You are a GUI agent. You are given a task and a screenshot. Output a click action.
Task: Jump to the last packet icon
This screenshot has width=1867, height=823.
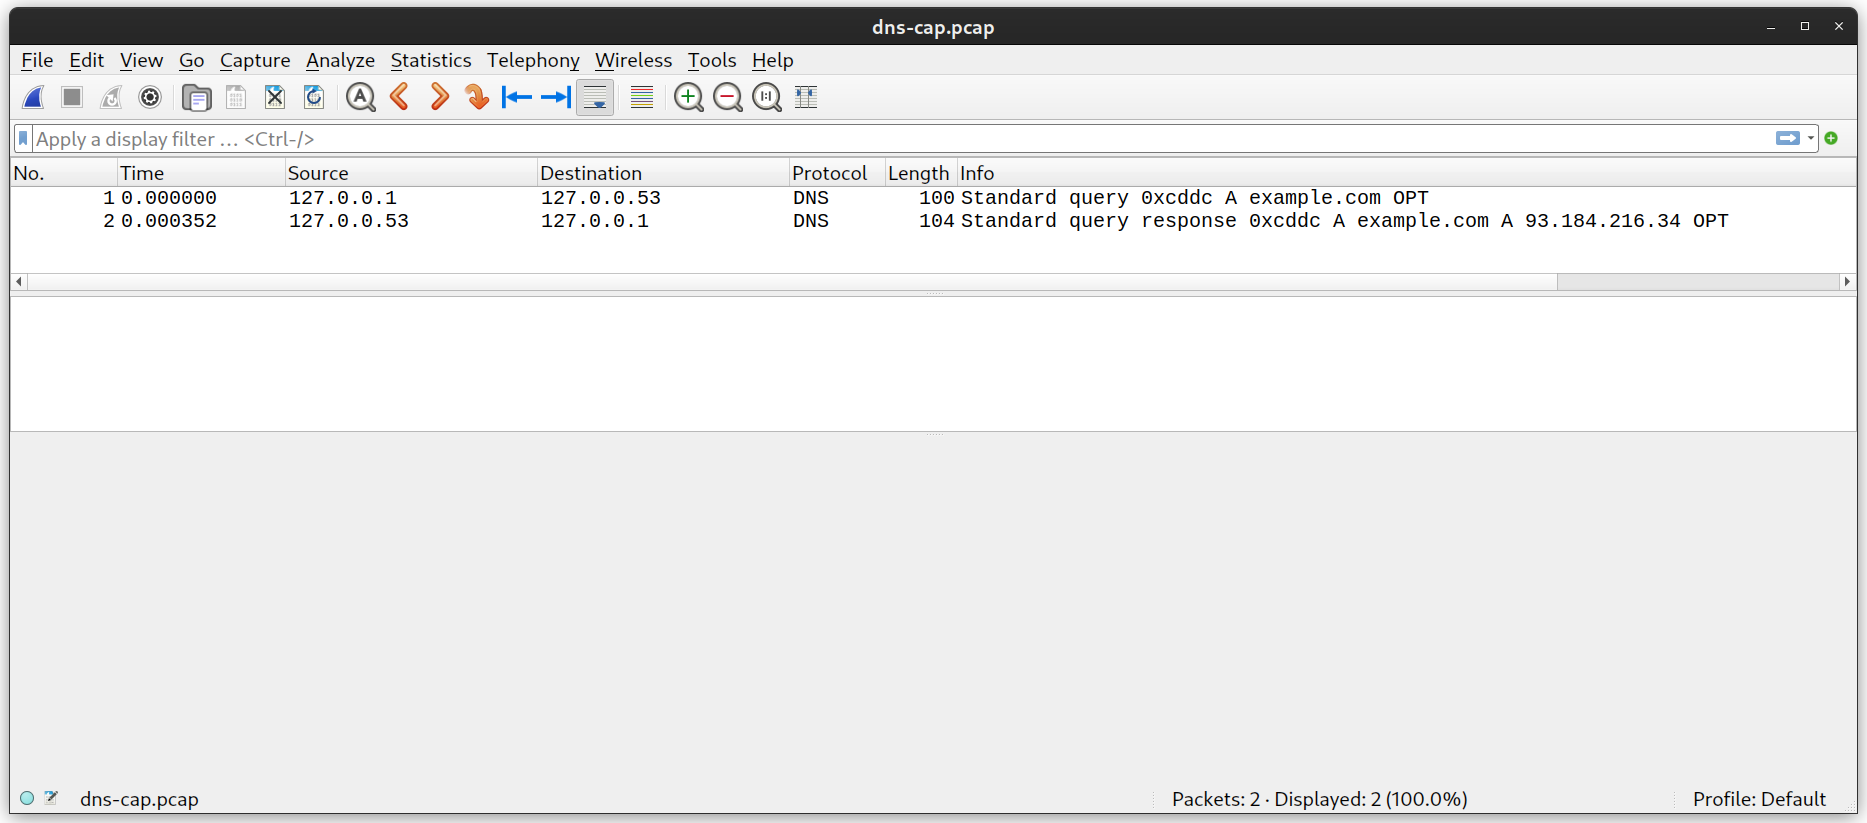[556, 97]
